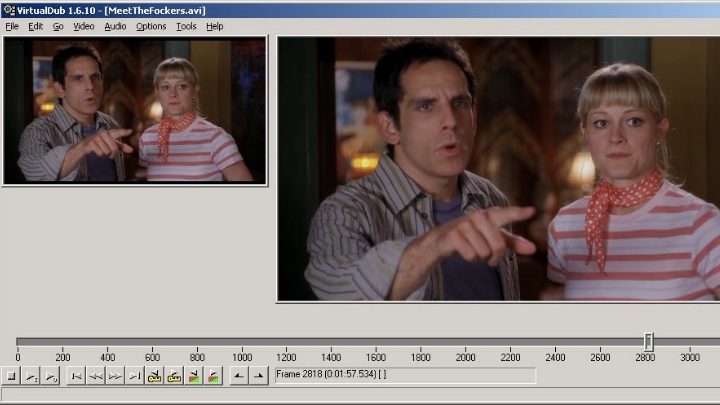
Task: Play the output video preview
Action: (x=51, y=376)
